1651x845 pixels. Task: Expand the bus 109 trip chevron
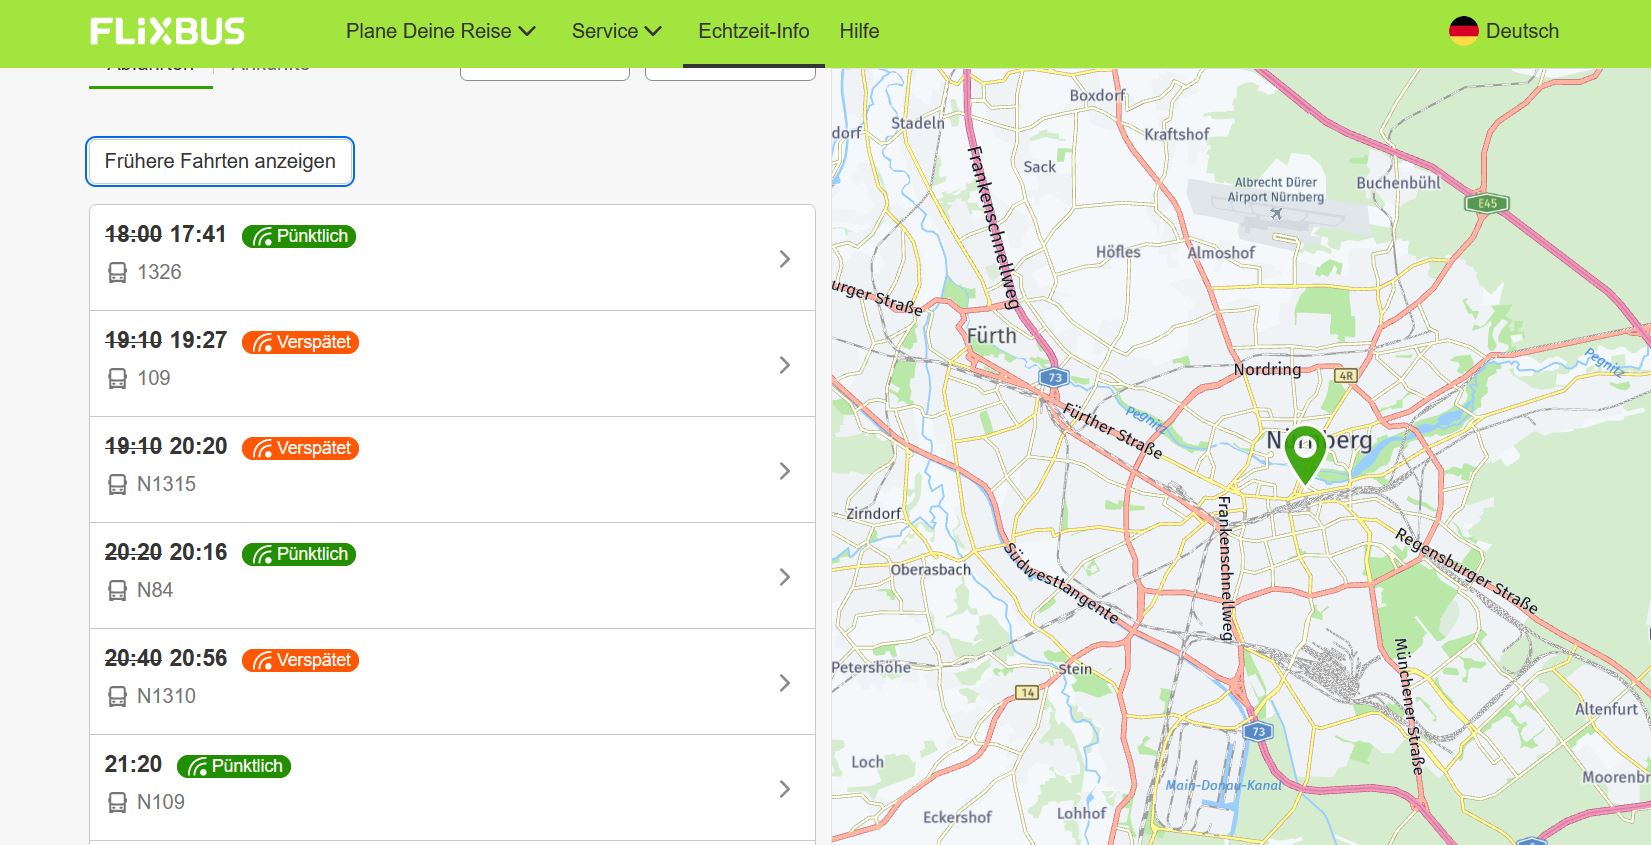click(x=785, y=365)
